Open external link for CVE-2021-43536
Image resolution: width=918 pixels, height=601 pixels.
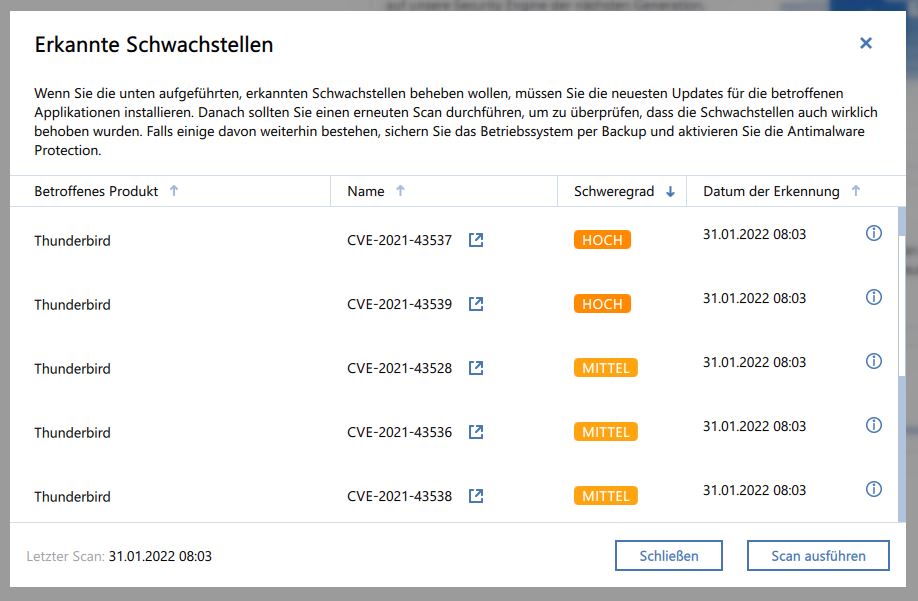(476, 432)
